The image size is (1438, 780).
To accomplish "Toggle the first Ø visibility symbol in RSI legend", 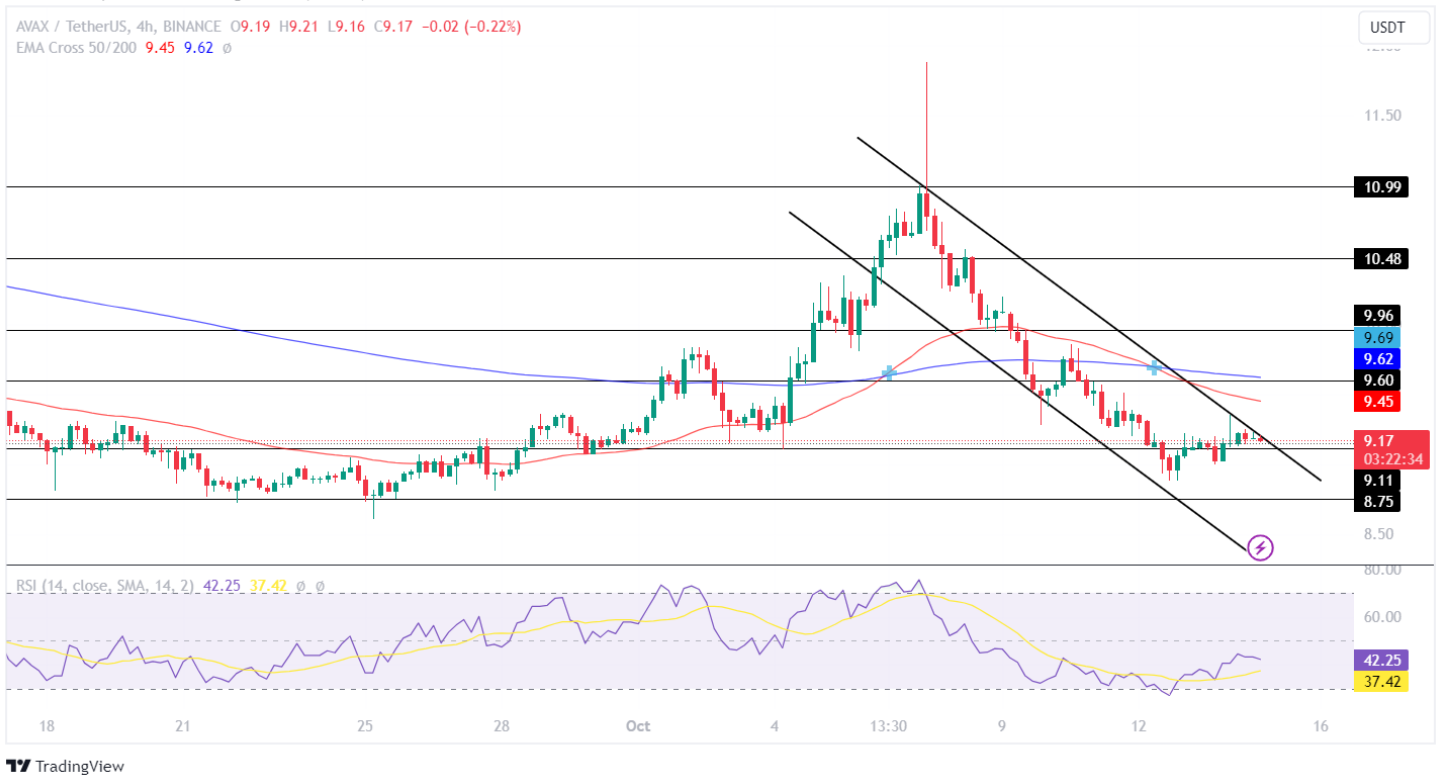I will 300,585.
